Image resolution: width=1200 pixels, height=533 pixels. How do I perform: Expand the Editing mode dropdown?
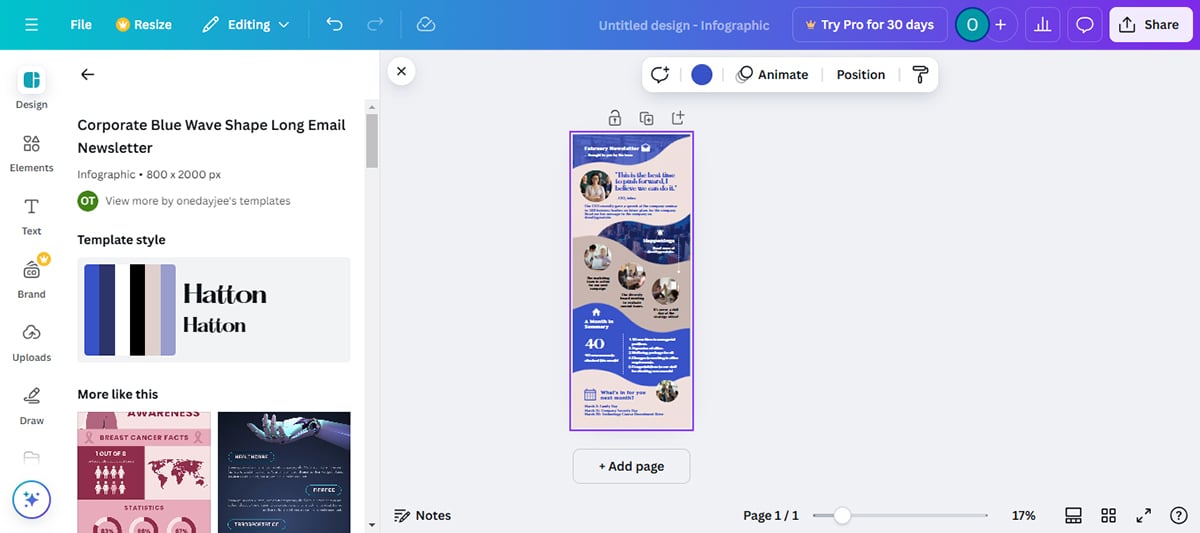click(246, 24)
